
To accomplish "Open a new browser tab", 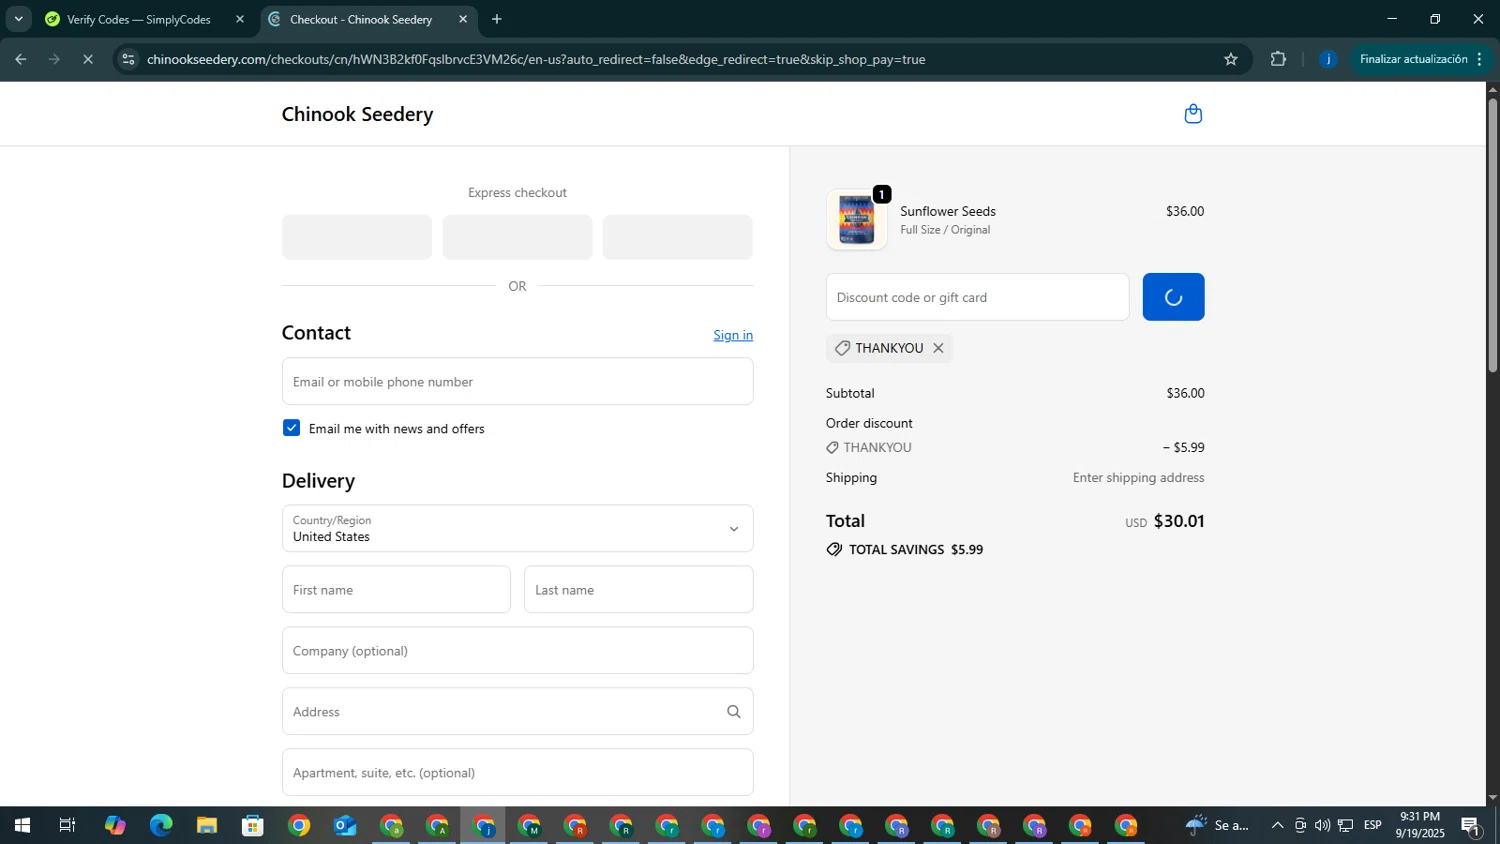I will click(x=497, y=19).
